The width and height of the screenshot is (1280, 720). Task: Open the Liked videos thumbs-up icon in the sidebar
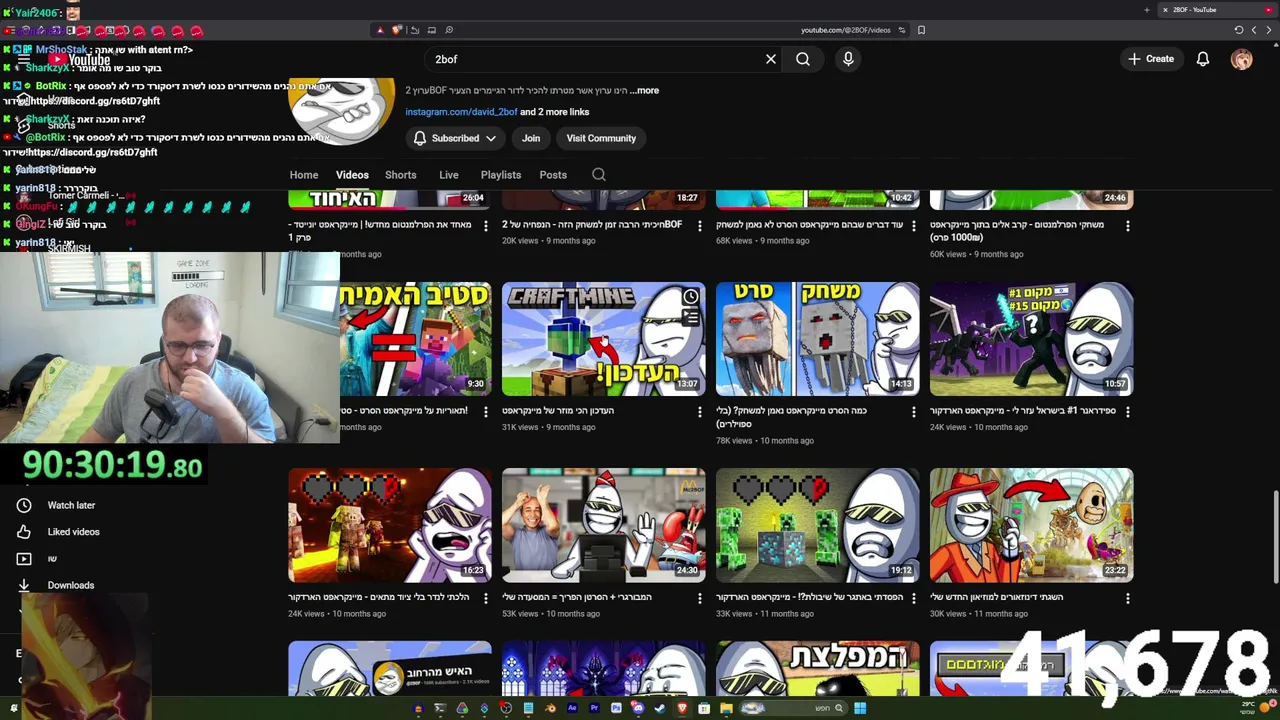point(24,532)
